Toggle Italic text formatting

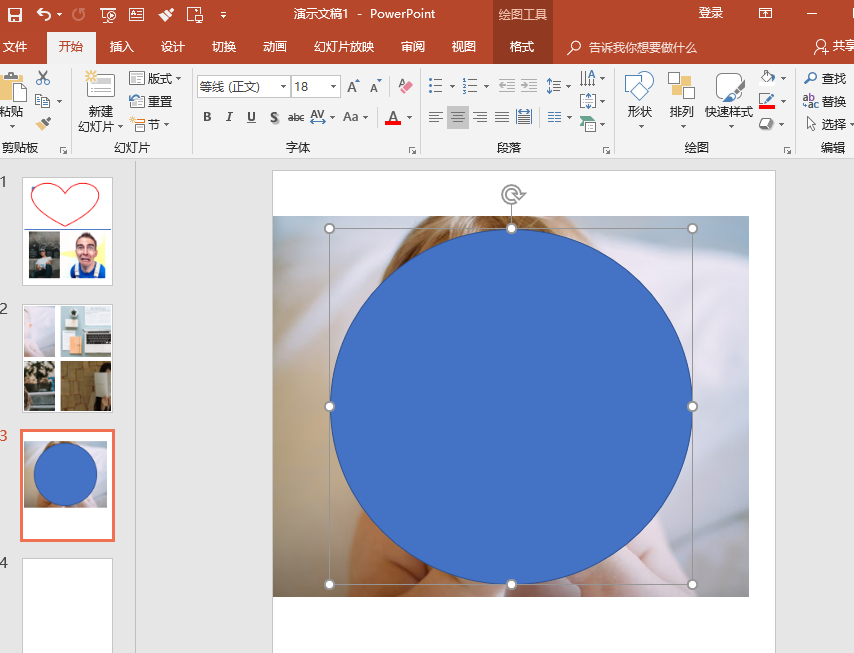pos(229,118)
